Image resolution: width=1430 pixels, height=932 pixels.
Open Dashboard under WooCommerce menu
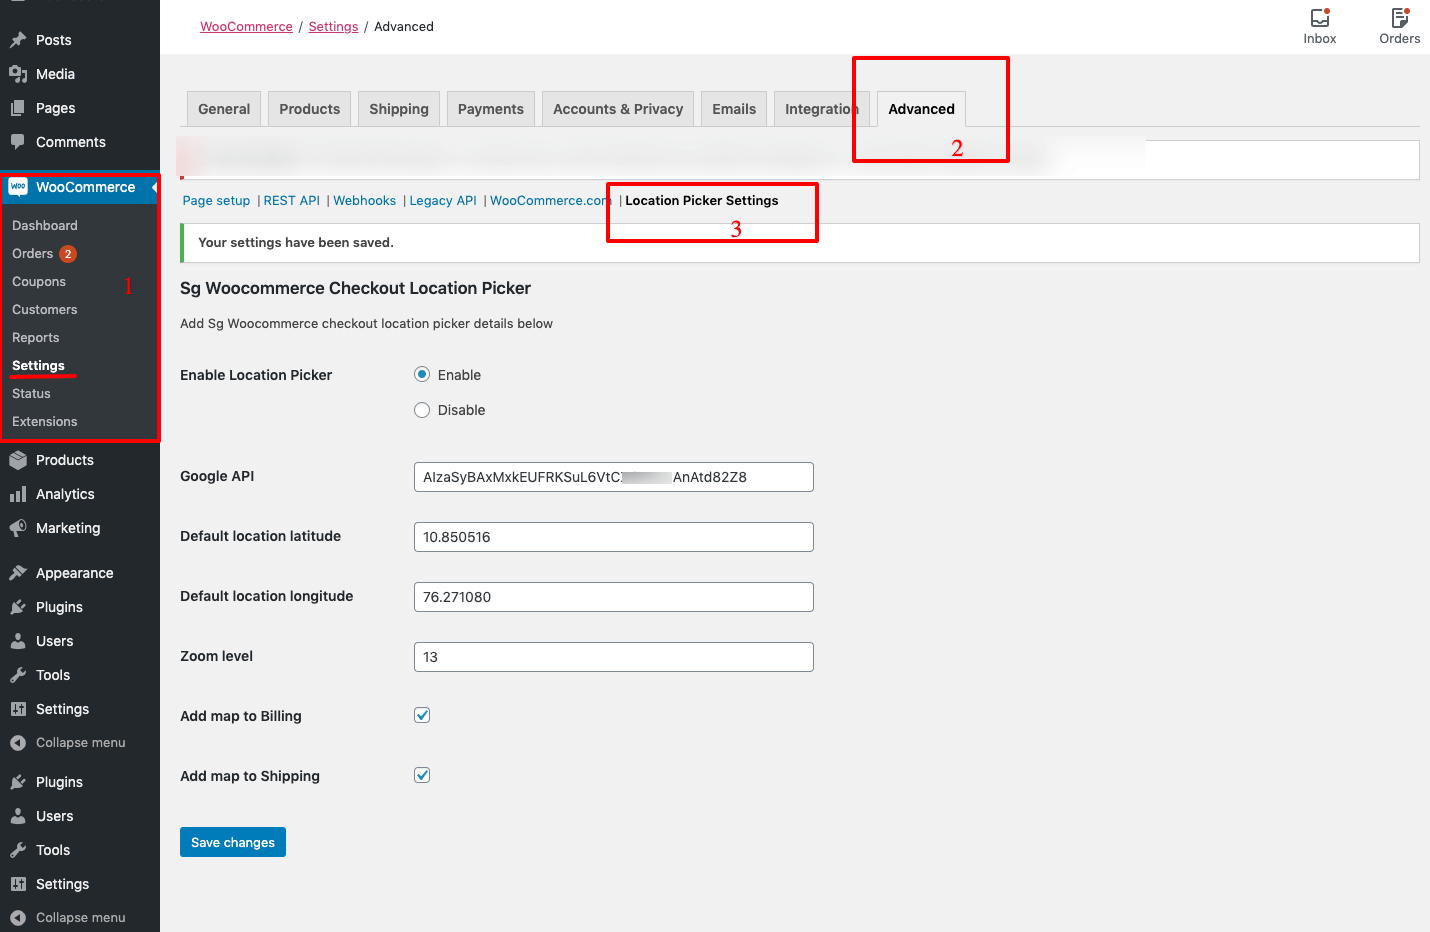45,226
